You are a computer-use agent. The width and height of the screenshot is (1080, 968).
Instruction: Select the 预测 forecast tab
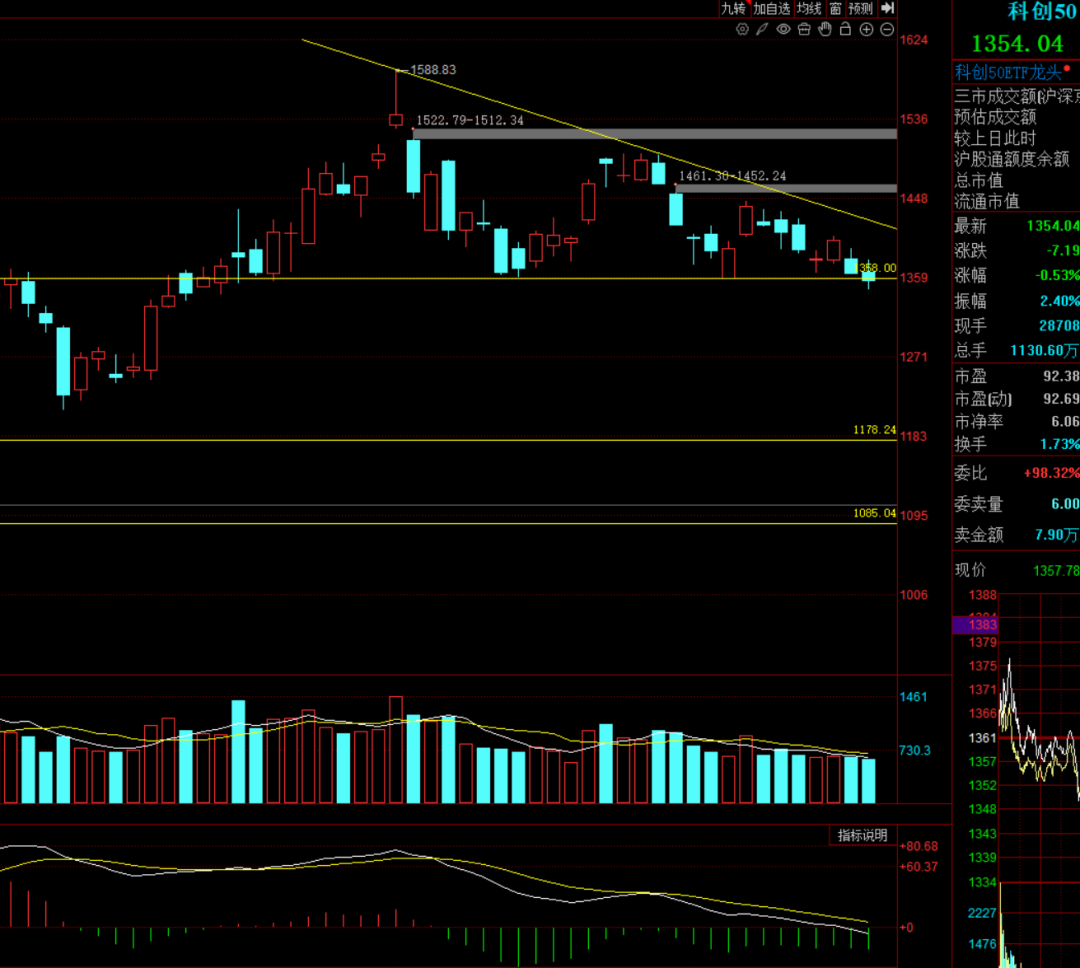(861, 8)
